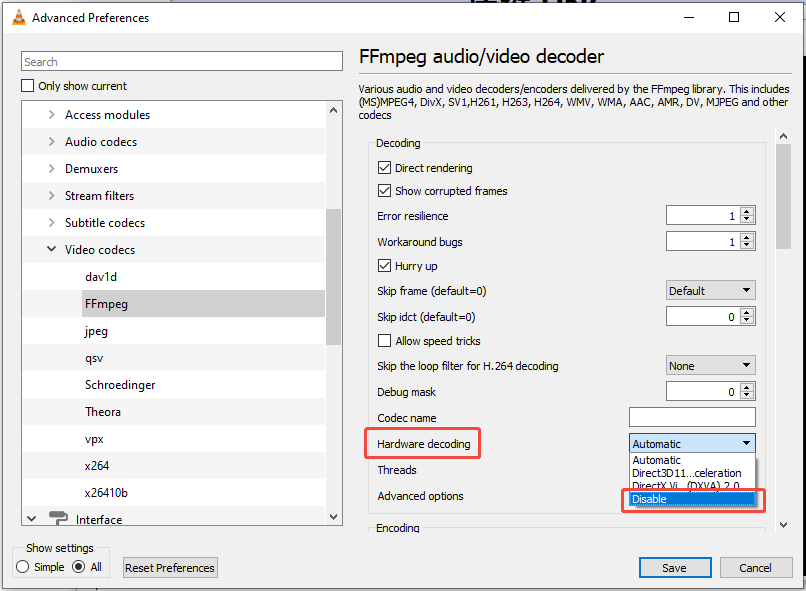The image size is (806, 591).
Task: Click Error resilience number field
Action: tap(704, 215)
